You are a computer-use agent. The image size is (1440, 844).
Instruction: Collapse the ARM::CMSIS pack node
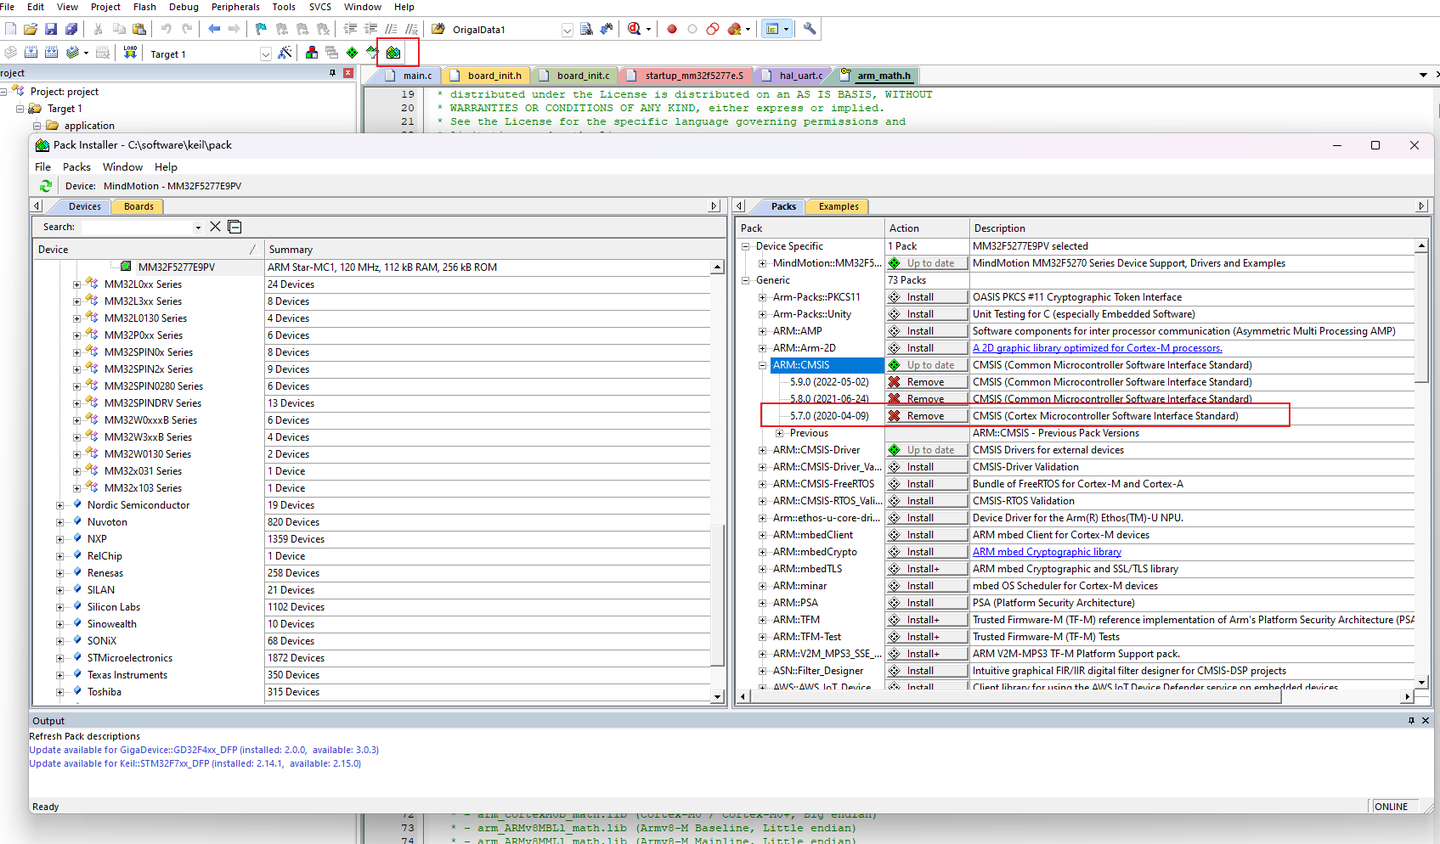[x=762, y=365]
